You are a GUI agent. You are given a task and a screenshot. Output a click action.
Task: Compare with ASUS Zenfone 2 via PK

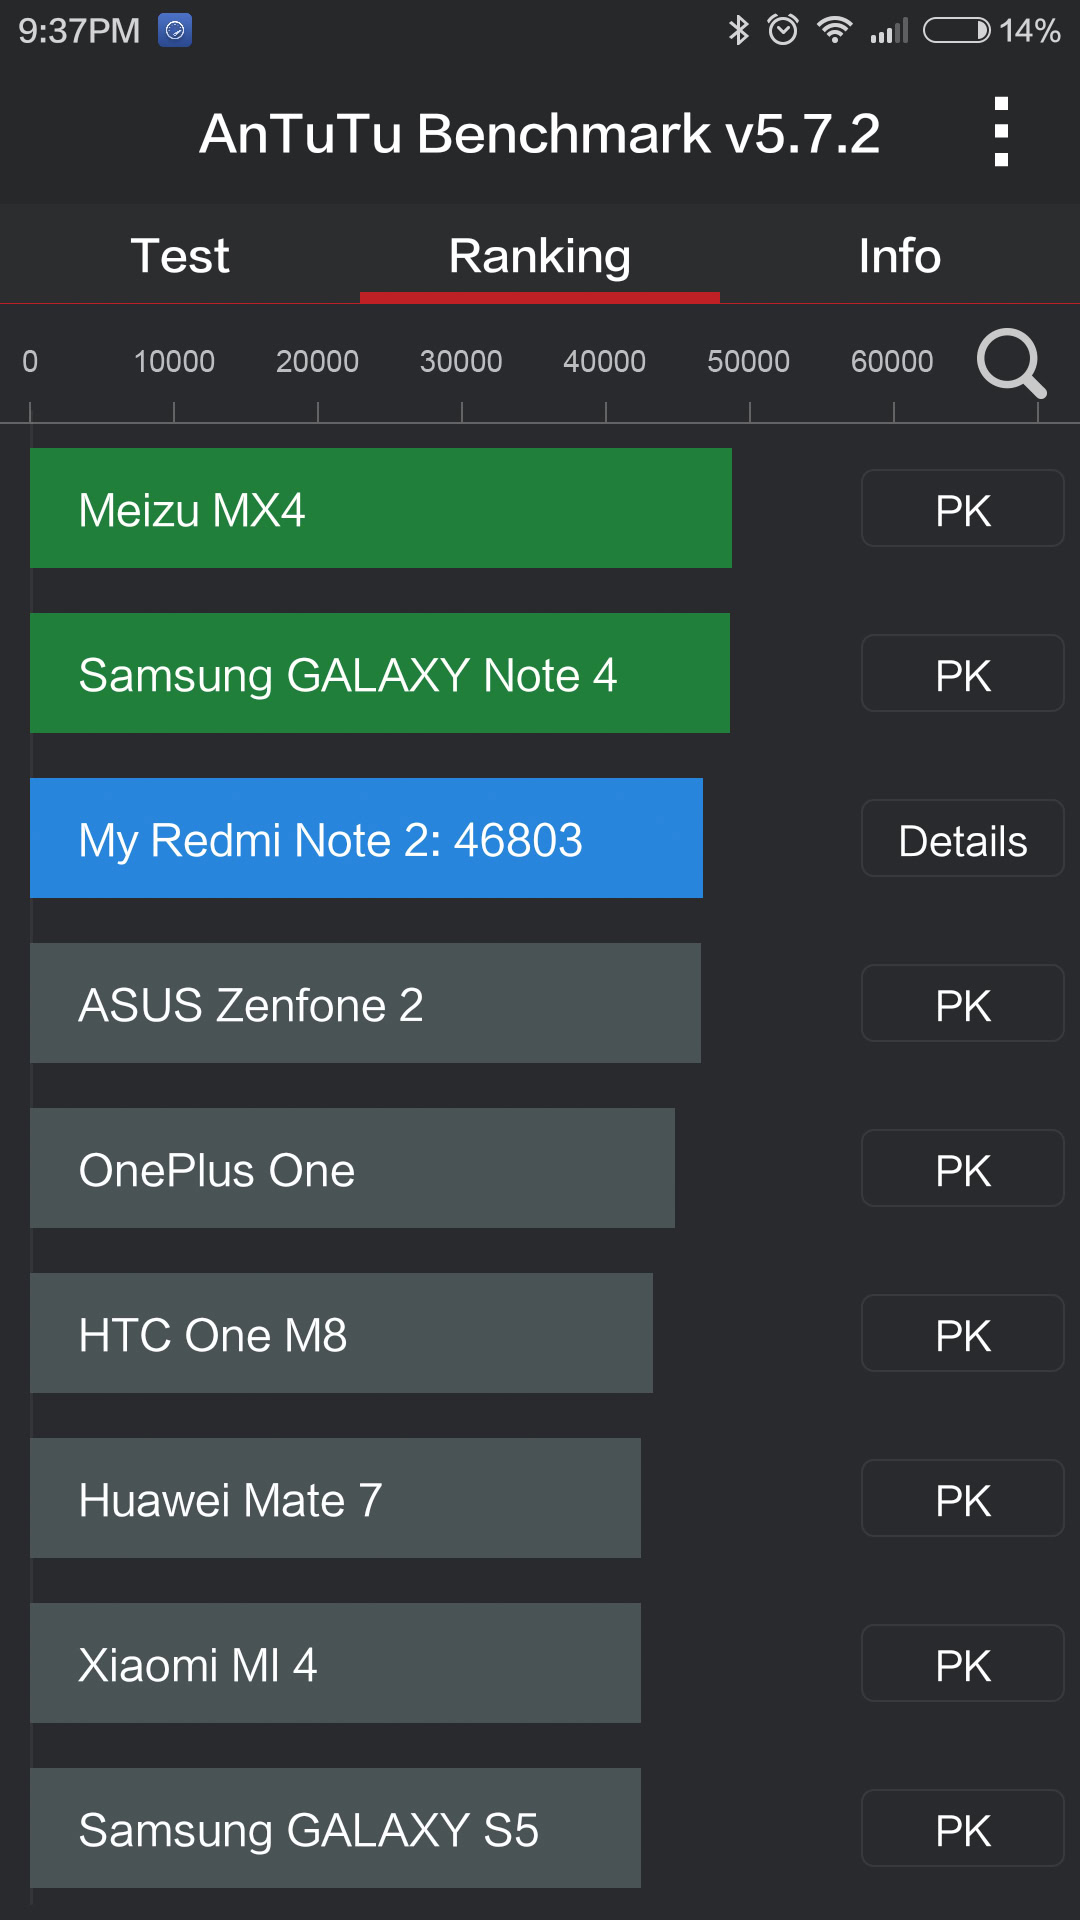962,1004
